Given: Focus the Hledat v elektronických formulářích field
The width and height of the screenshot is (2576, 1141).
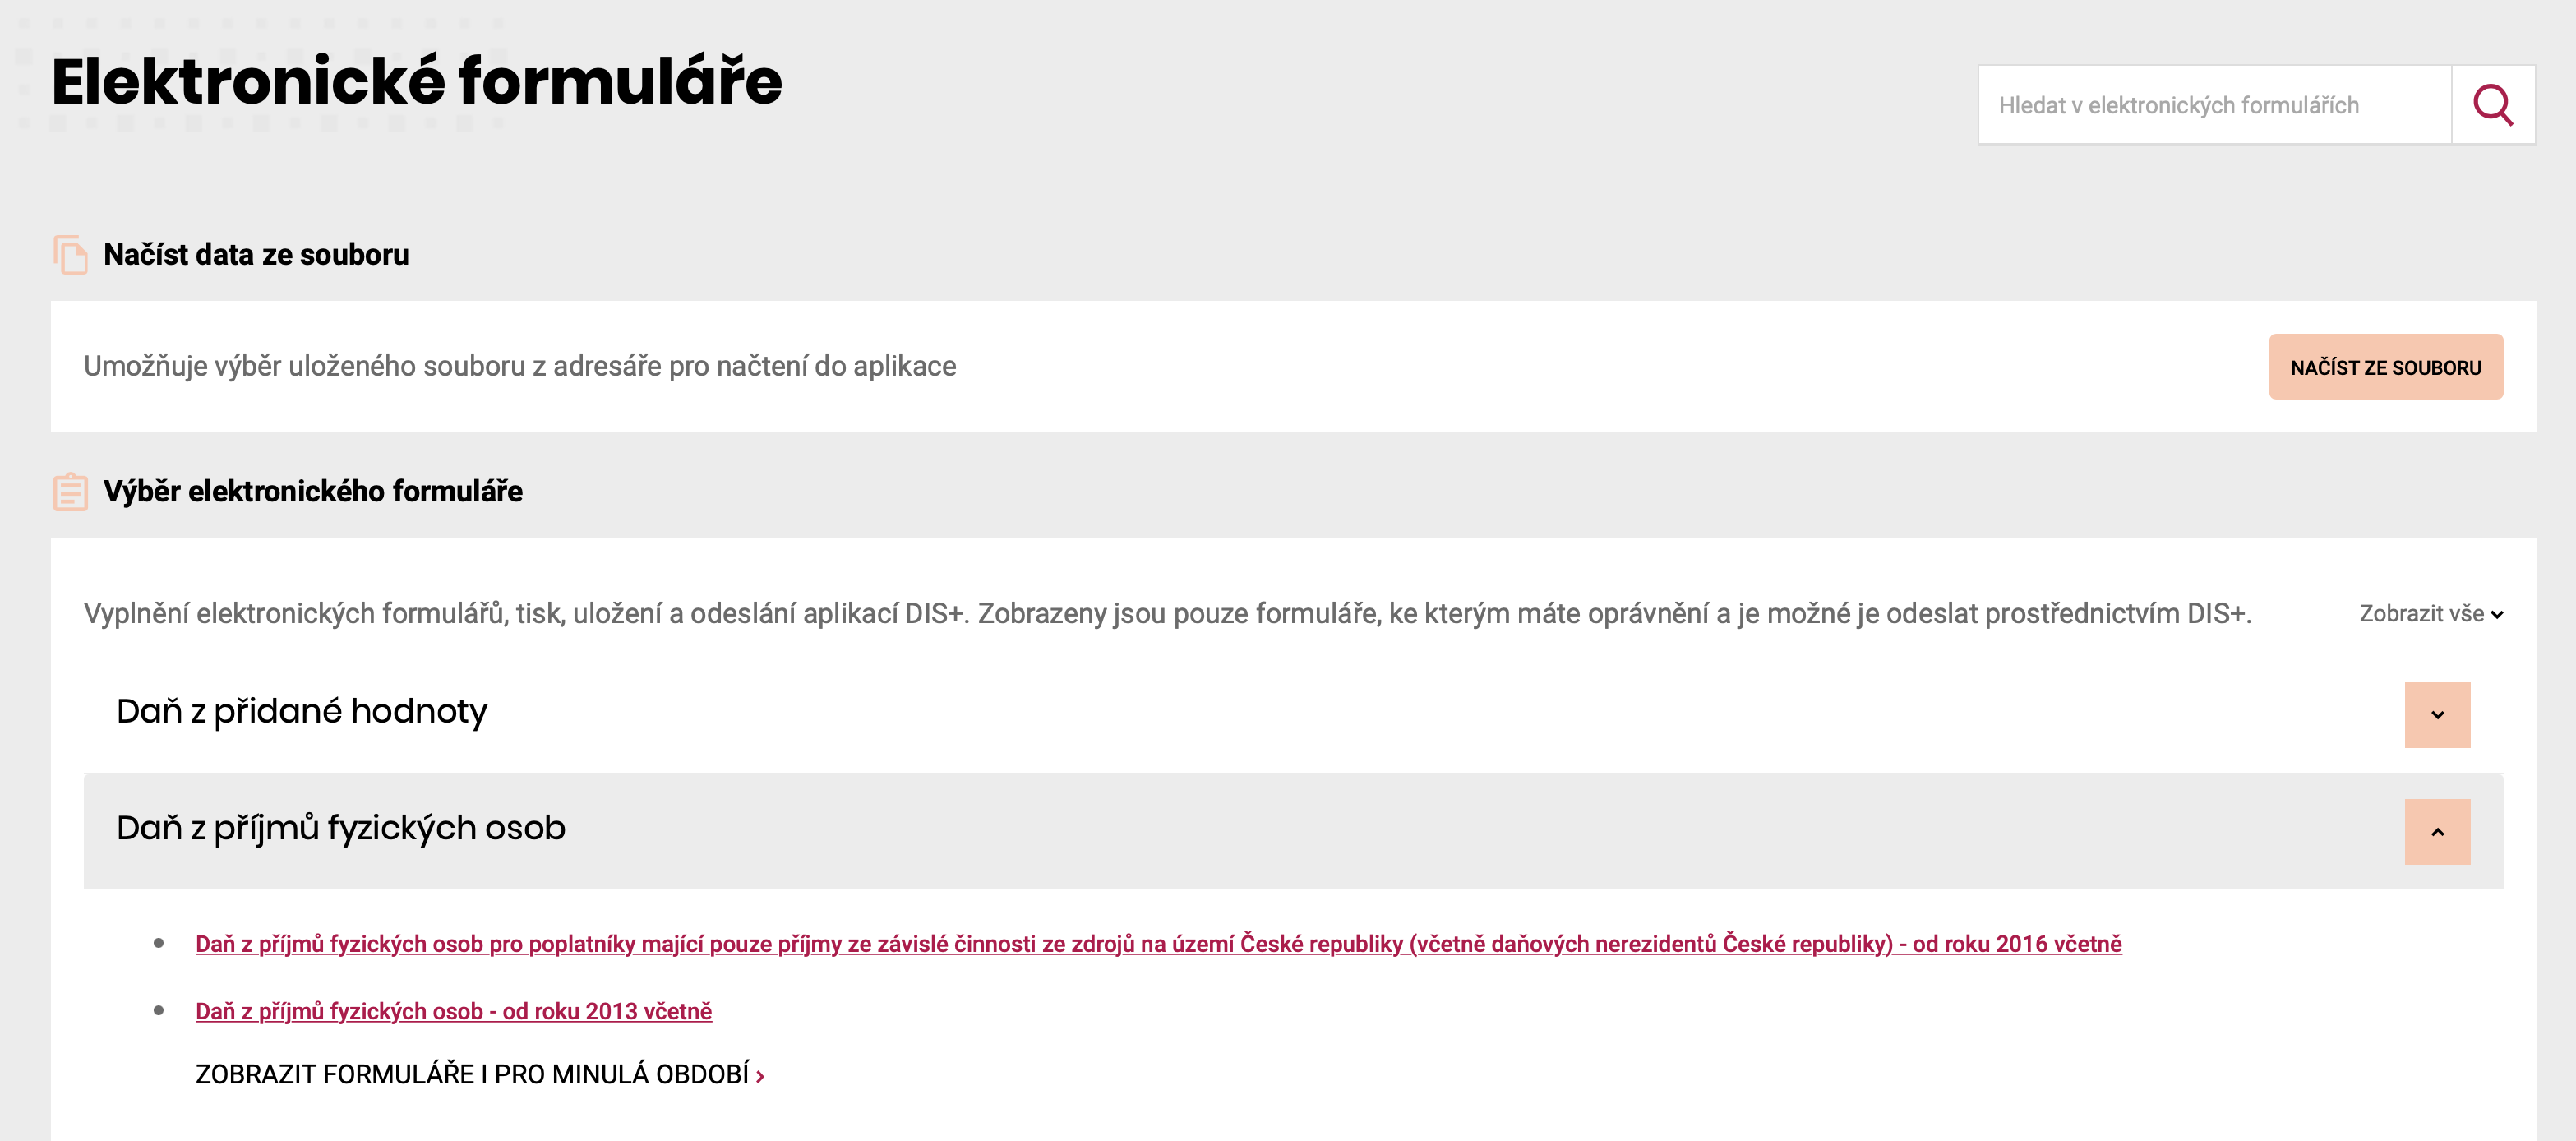Looking at the screenshot, I should click(x=2214, y=105).
